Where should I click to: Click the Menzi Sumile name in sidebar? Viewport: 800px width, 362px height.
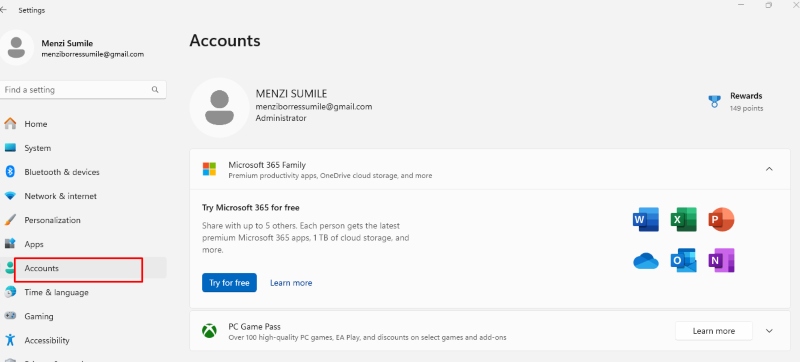point(67,43)
